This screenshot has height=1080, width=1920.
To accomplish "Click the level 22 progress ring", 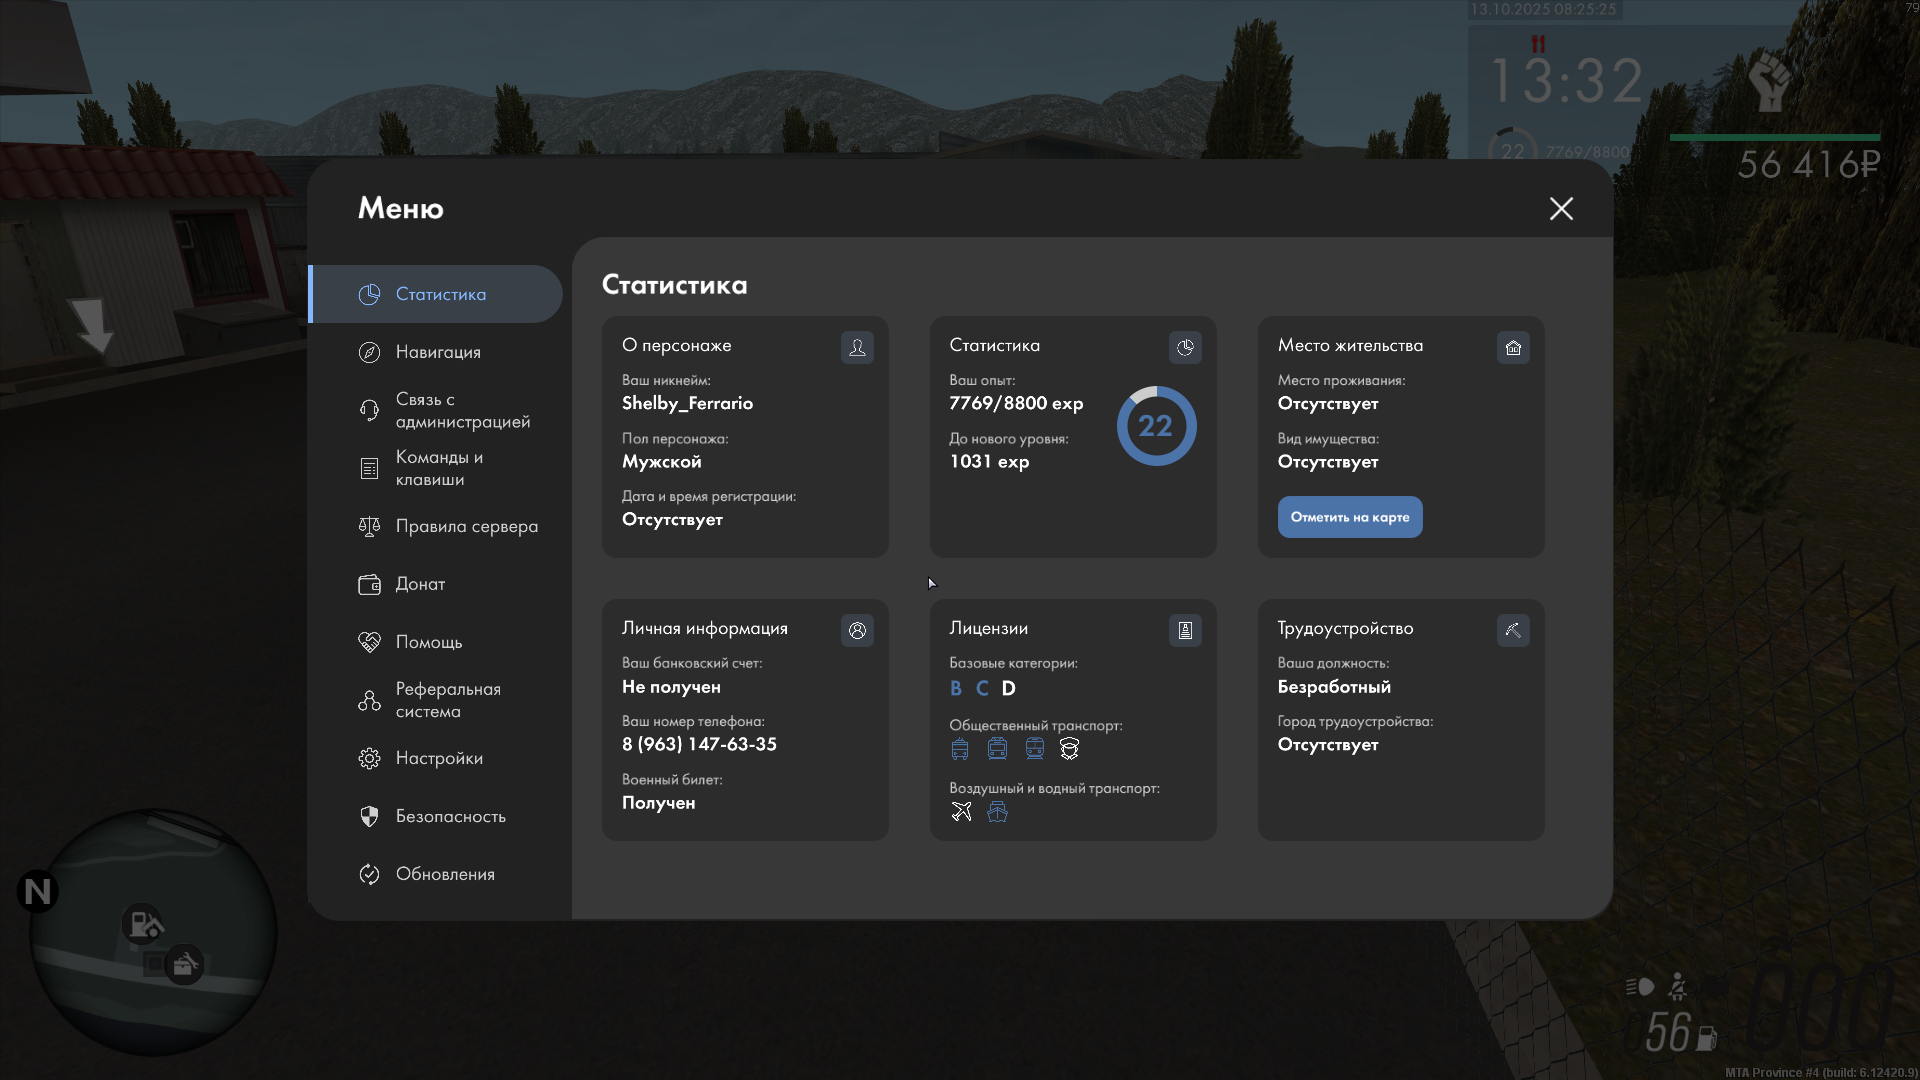I will click(x=1156, y=426).
